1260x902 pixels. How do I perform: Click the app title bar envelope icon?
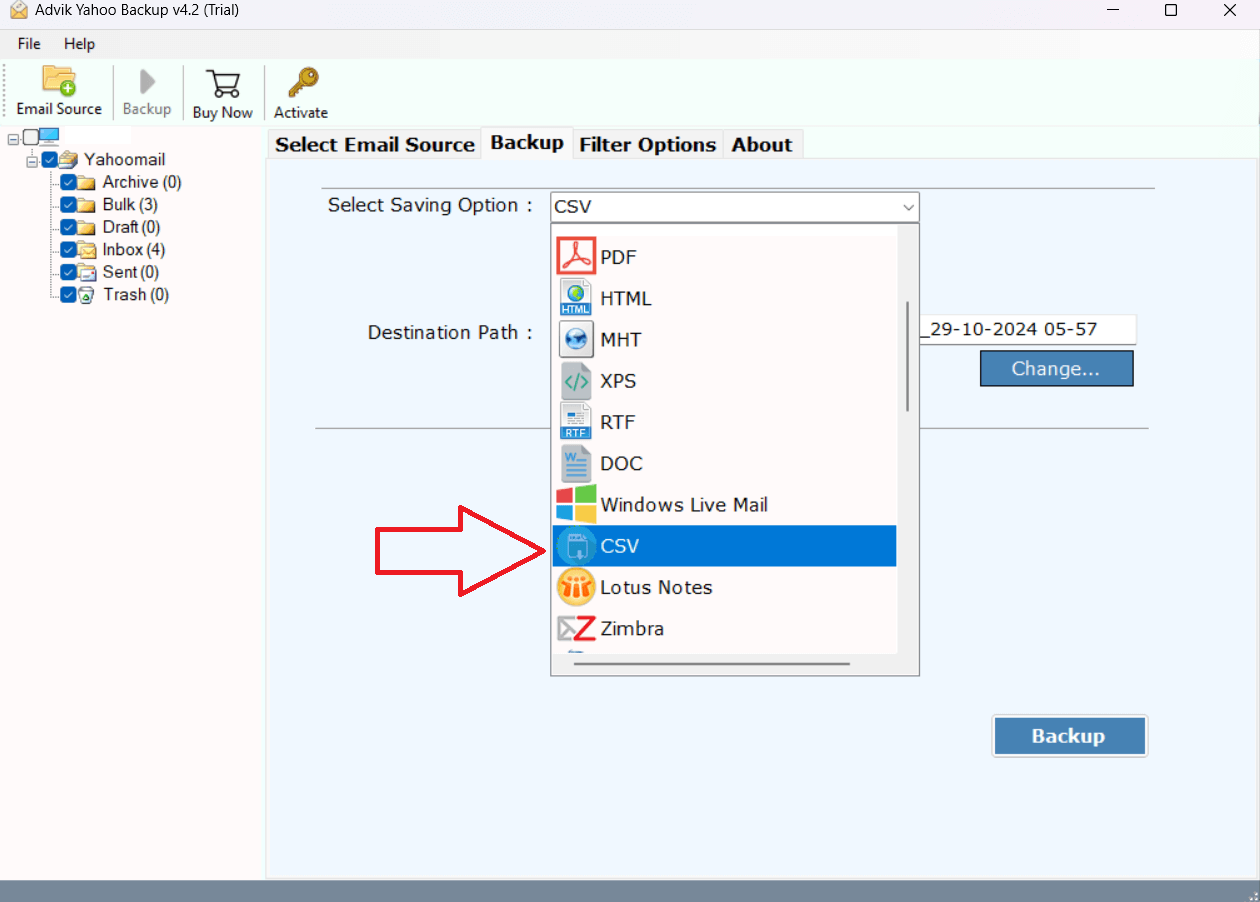click(18, 10)
